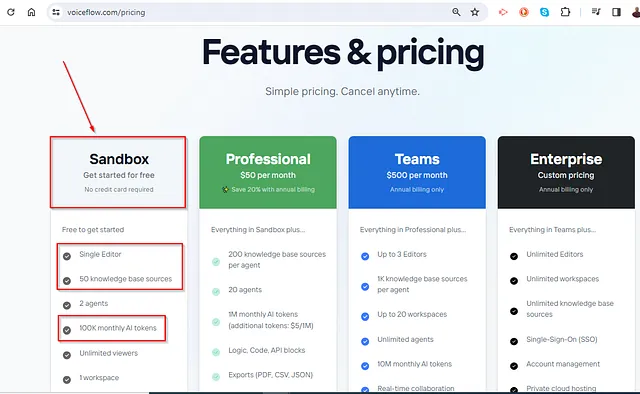
Task: Open the Extensions puzzle piece icon
Action: click(565, 12)
